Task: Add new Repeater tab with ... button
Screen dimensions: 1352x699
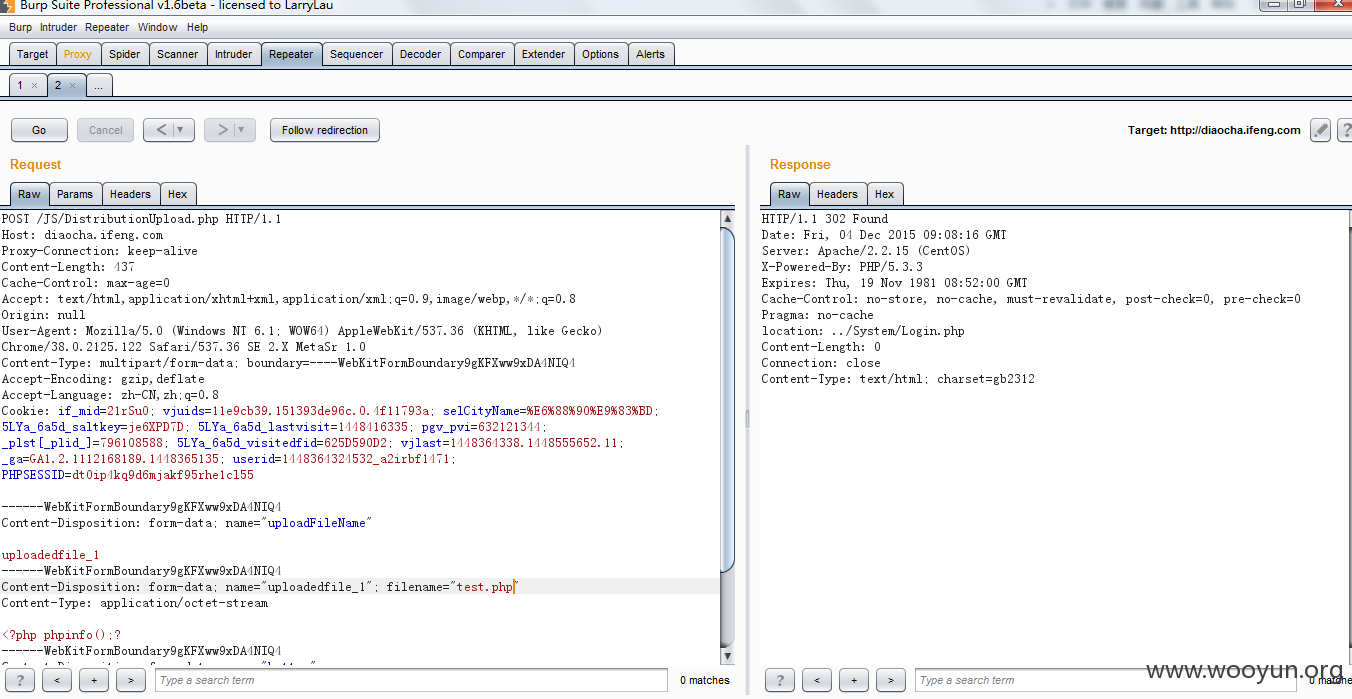Action: (98, 86)
